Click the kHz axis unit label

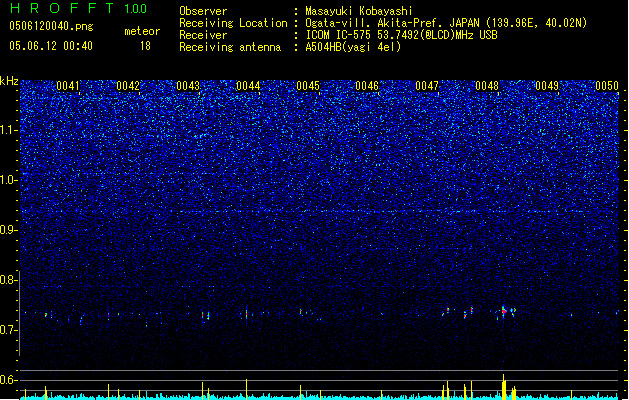pos(9,81)
